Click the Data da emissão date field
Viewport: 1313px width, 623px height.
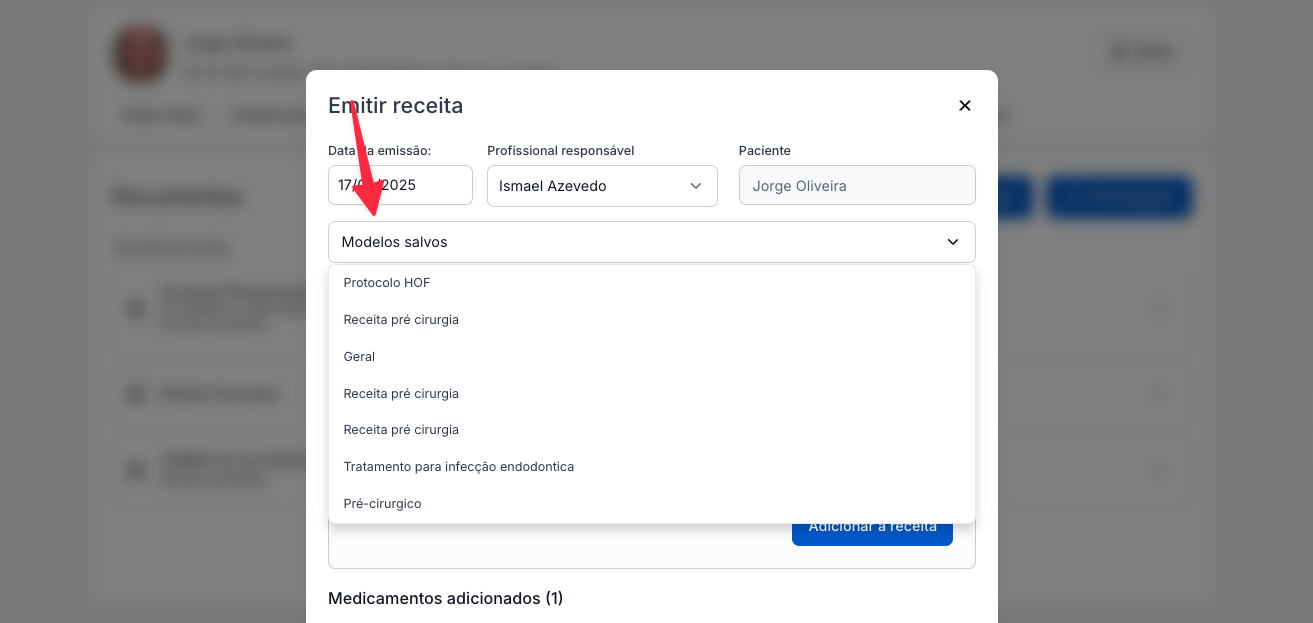pos(400,186)
